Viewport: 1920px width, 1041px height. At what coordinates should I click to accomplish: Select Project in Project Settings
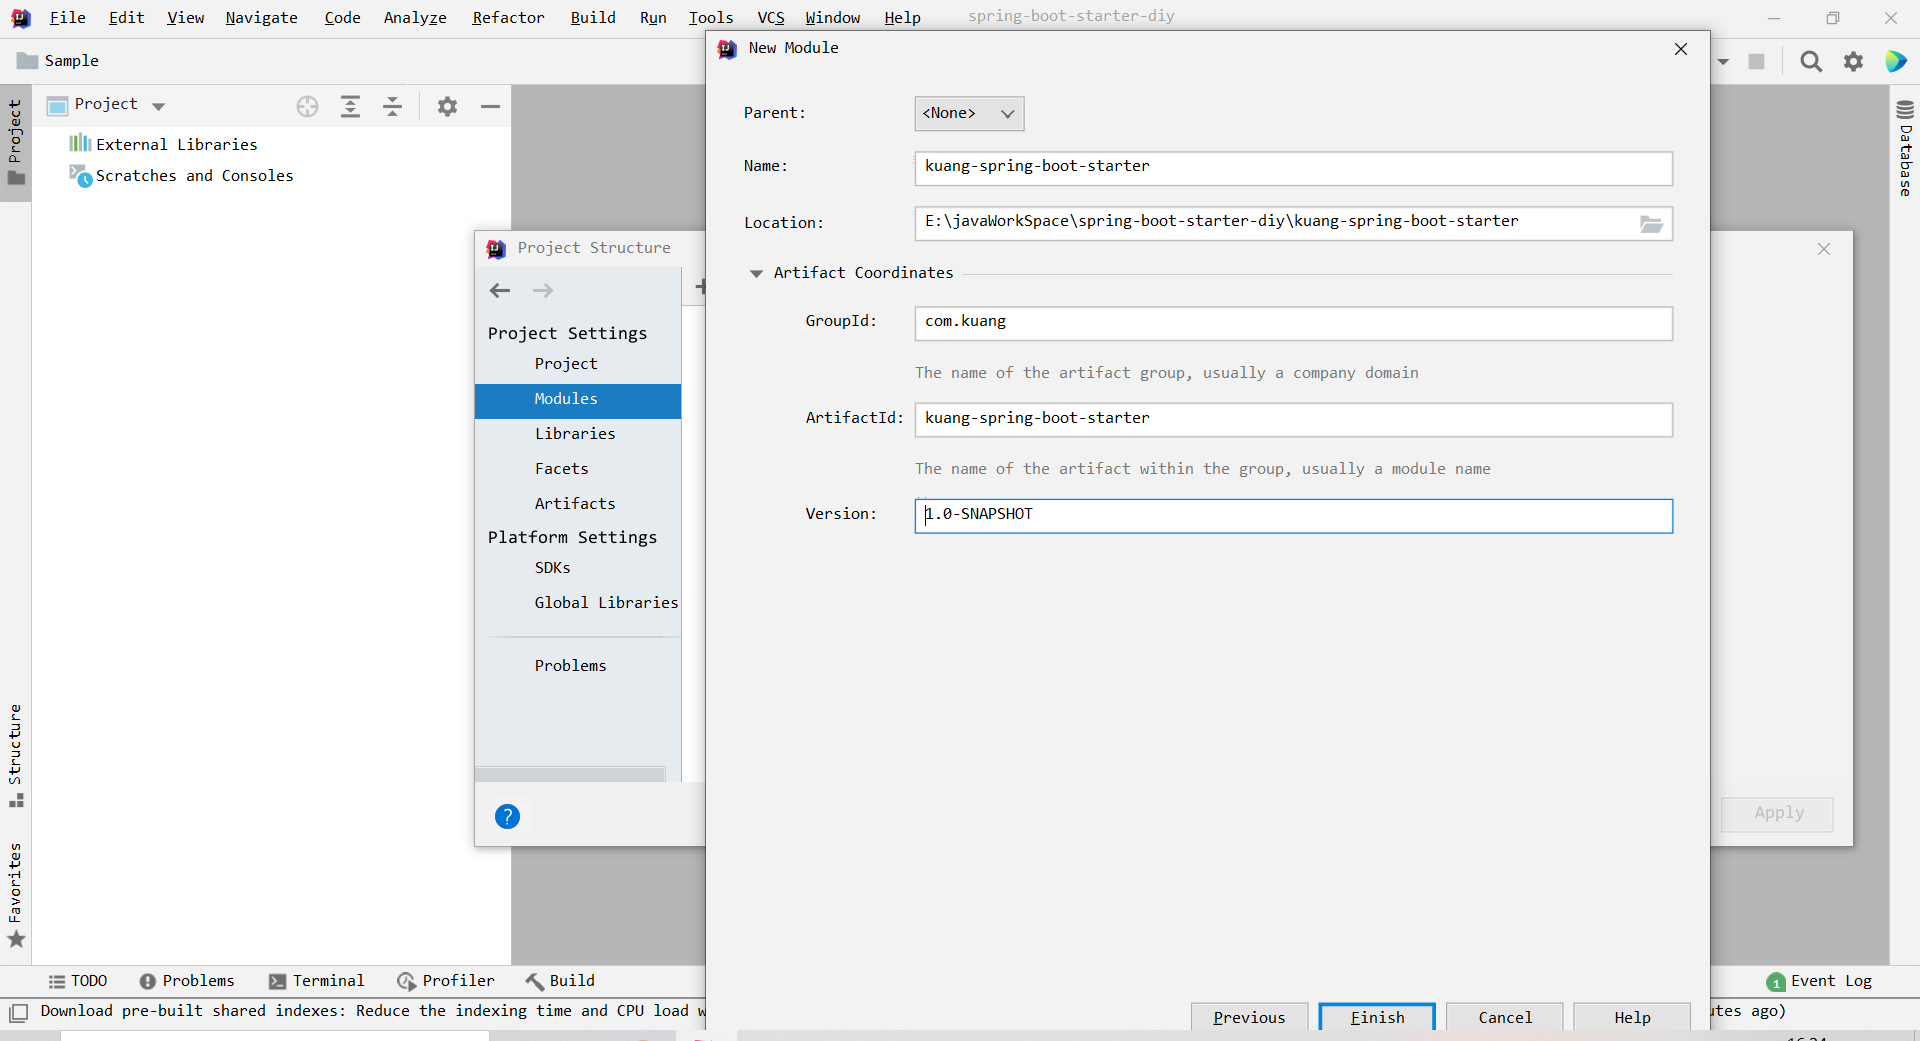[566, 364]
